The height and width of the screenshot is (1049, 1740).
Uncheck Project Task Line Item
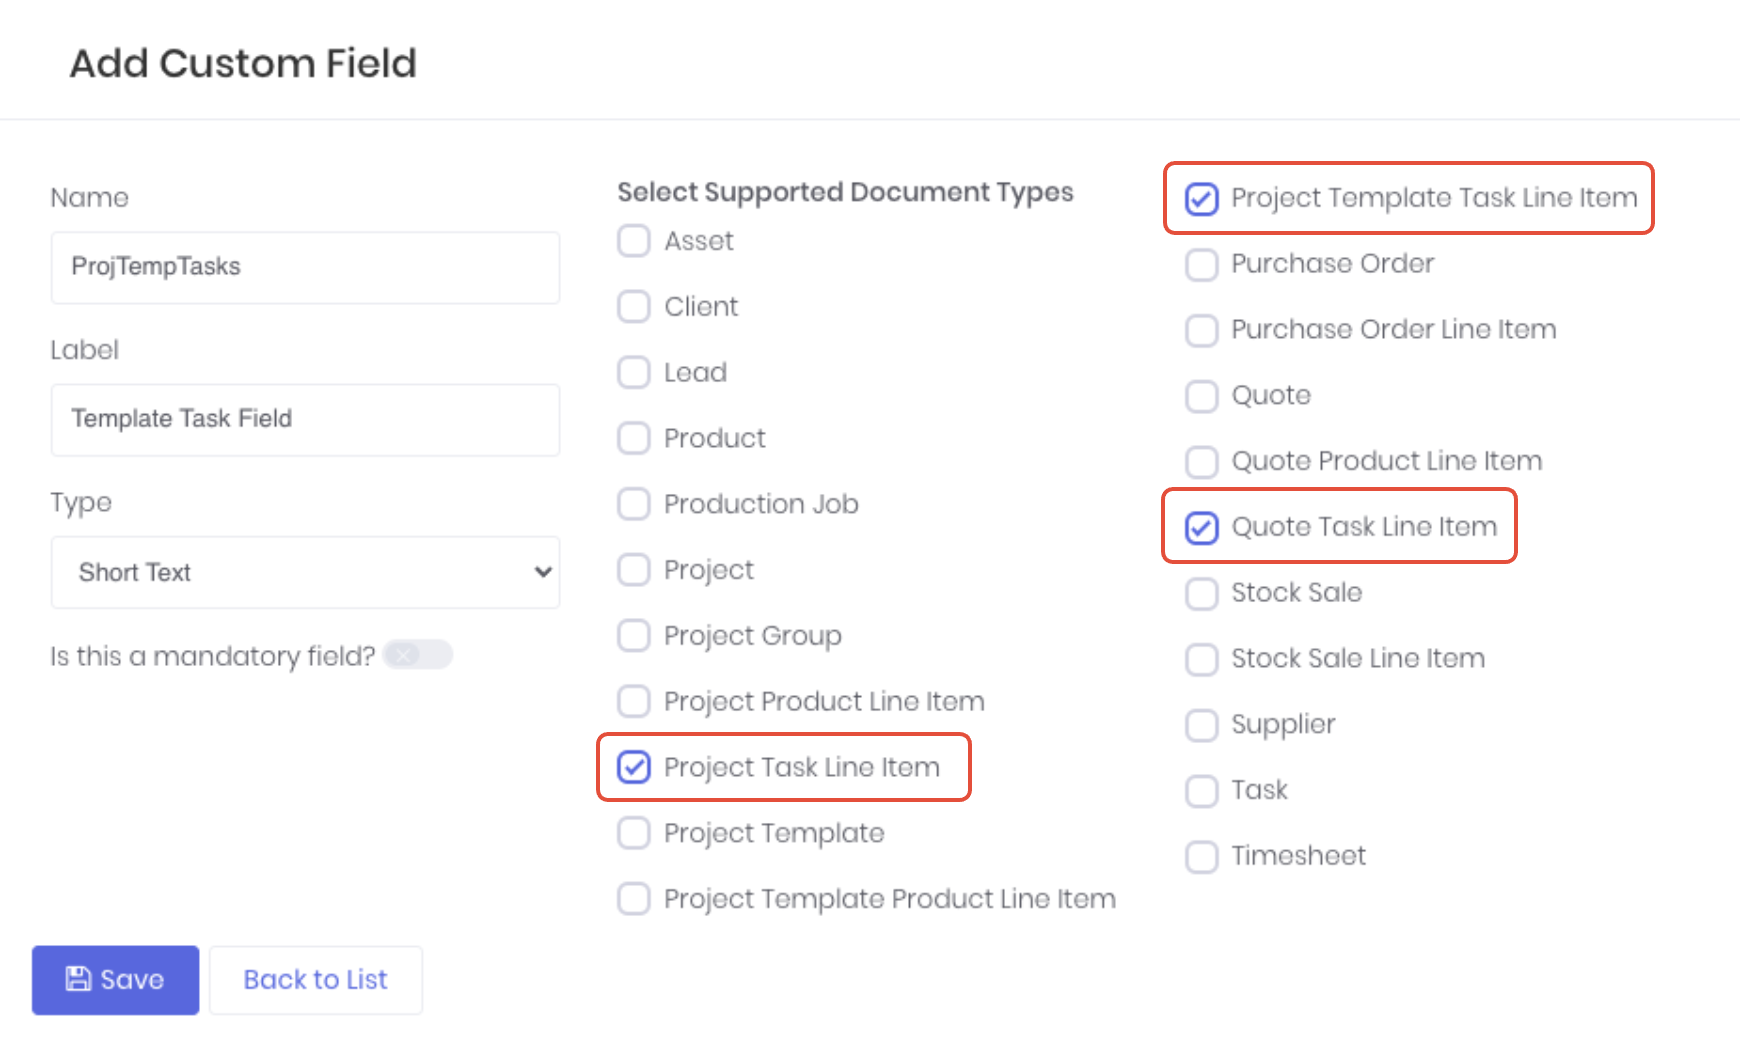pyautogui.click(x=634, y=767)
